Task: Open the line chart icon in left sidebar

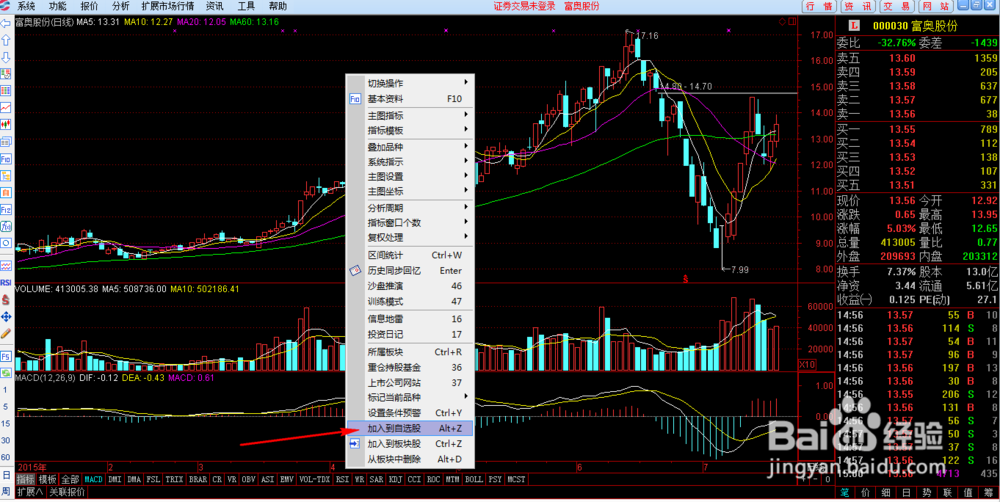Action: (6, 107)
